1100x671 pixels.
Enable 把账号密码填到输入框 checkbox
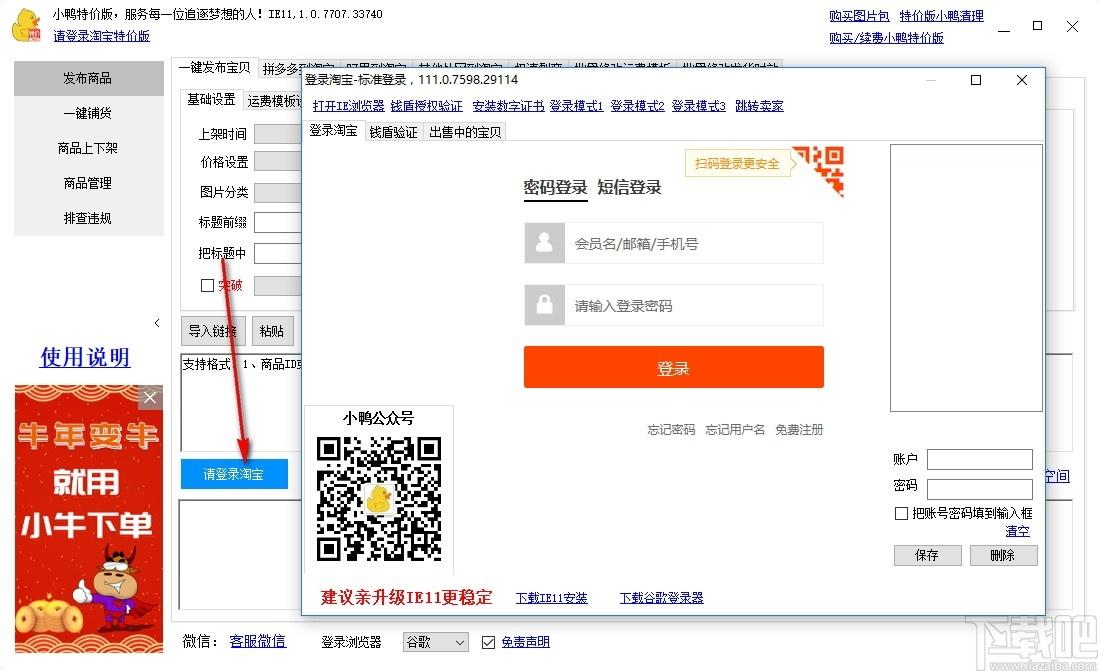click(x=901, y=513)
